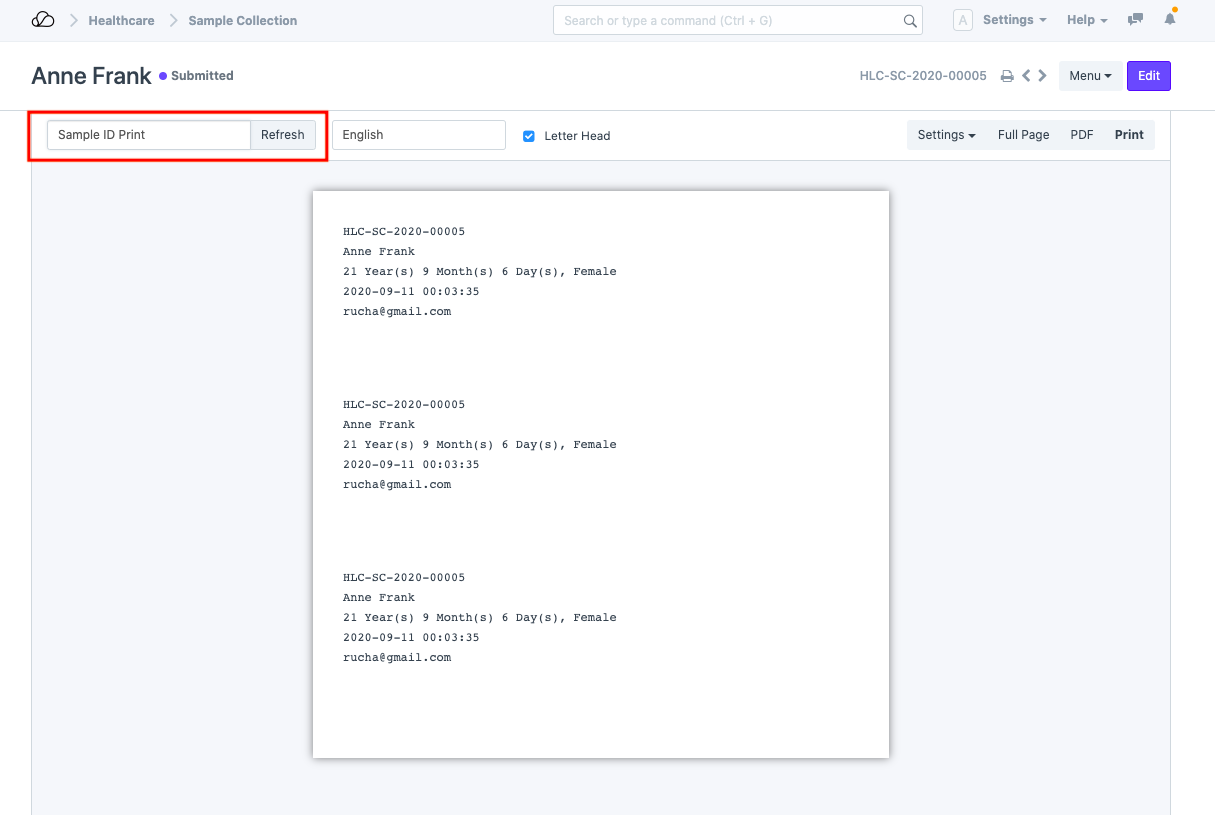
Task: Click the PDF option
Action: tap(1081, 135)
